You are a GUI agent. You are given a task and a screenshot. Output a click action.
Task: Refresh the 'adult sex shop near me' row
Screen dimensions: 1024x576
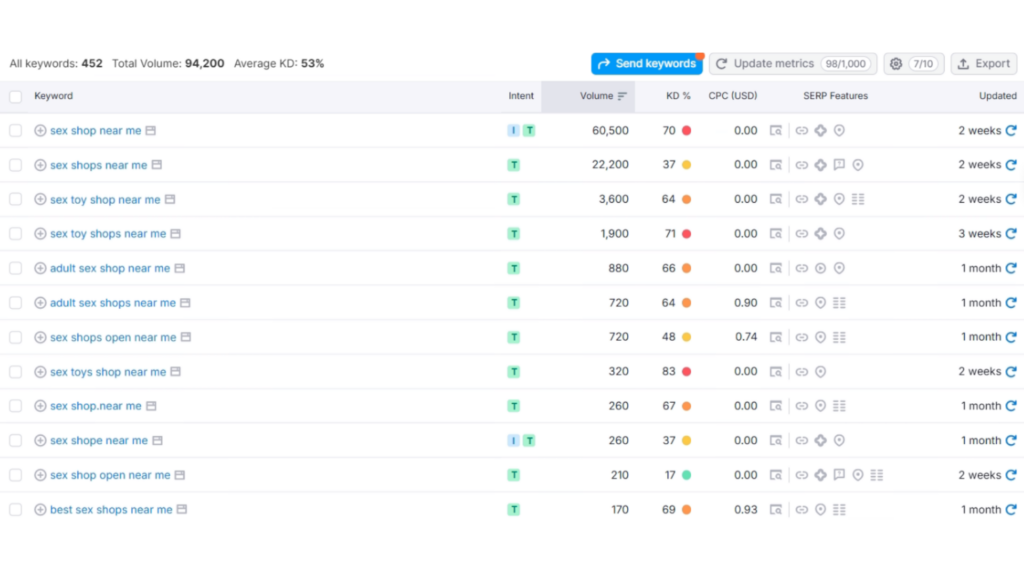(1011, 268)
